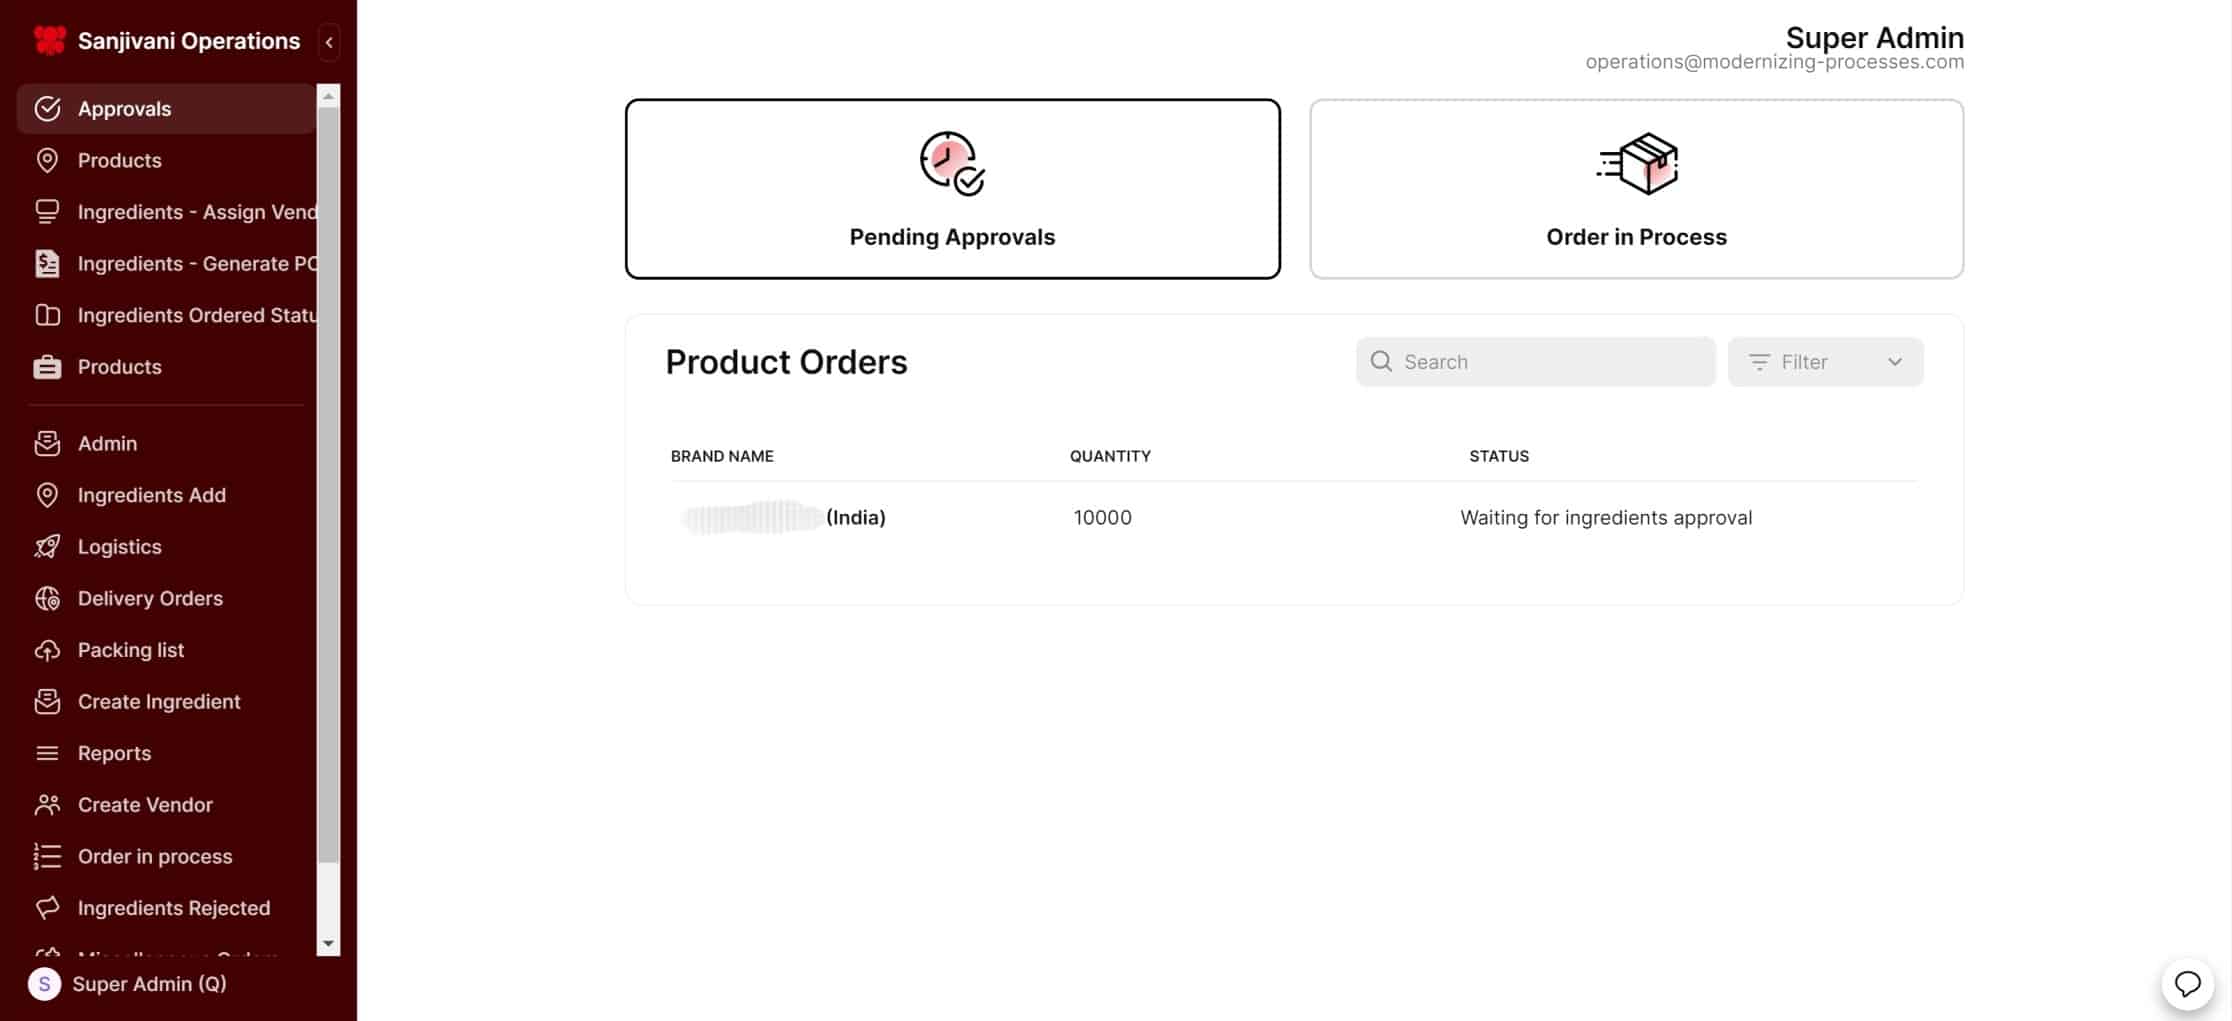Open the Filter dropdown
The height and width of the screenshot is (1021, 2232).
pos(1825,362)
